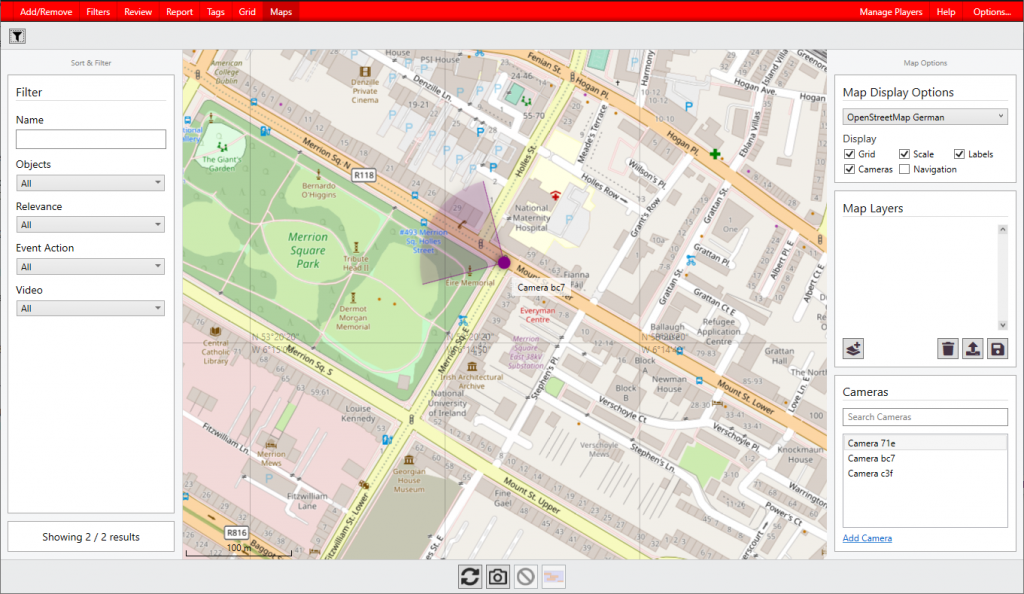Click the R816 road shield on the map
The image size is (1024, 594).
(236, 533)
